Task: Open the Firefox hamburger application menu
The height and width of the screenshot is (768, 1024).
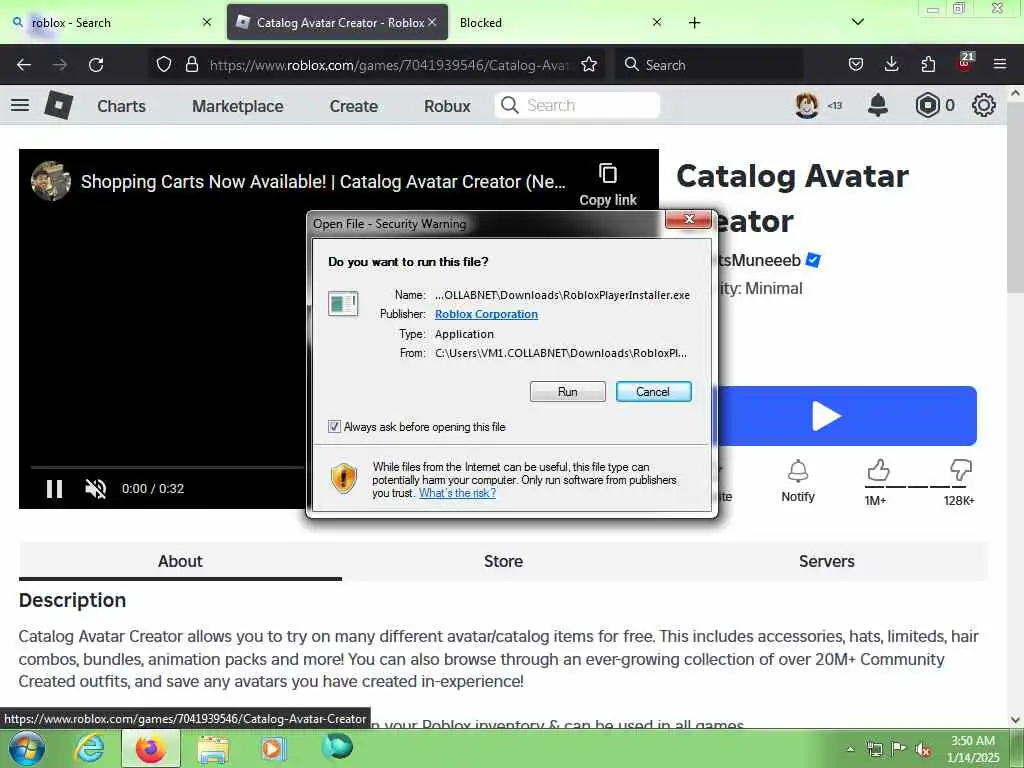Action: [999, 65]
